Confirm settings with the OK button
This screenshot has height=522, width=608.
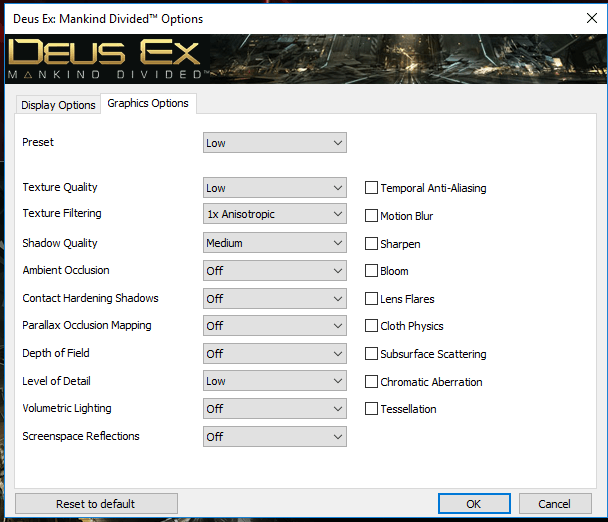click(x=473, y=503)
